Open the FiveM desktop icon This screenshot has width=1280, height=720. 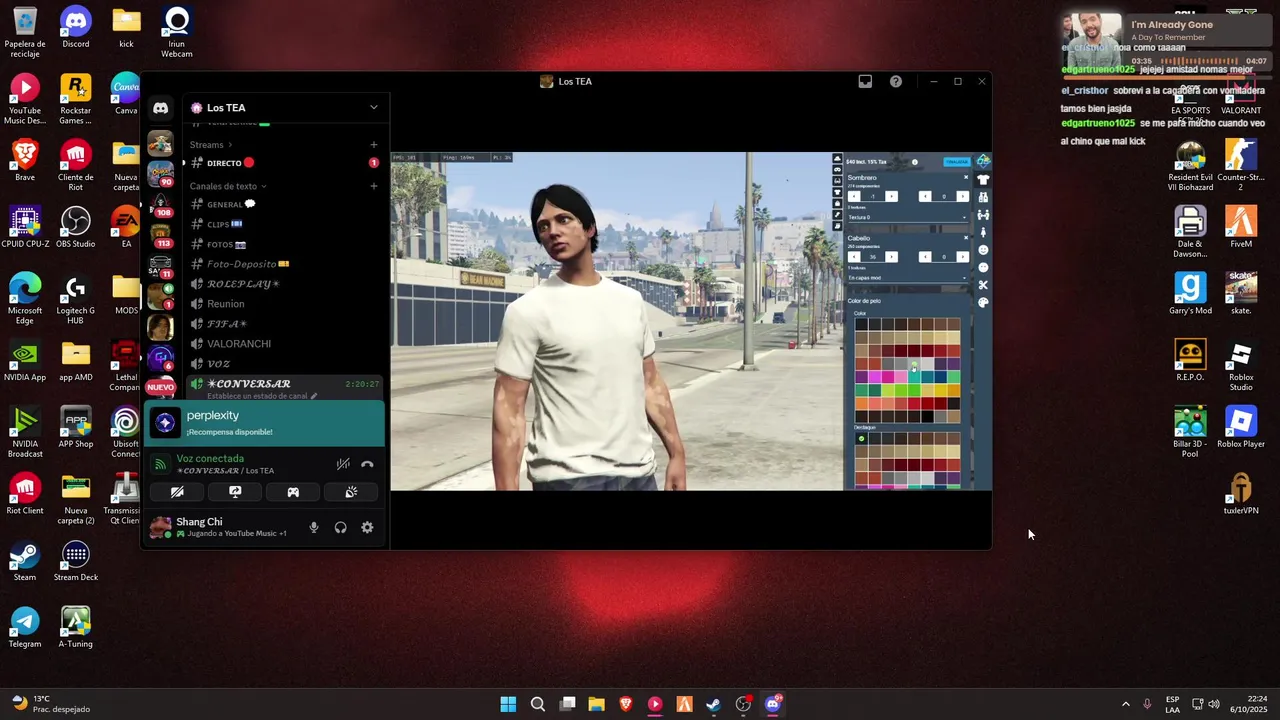coord(1241,228)
